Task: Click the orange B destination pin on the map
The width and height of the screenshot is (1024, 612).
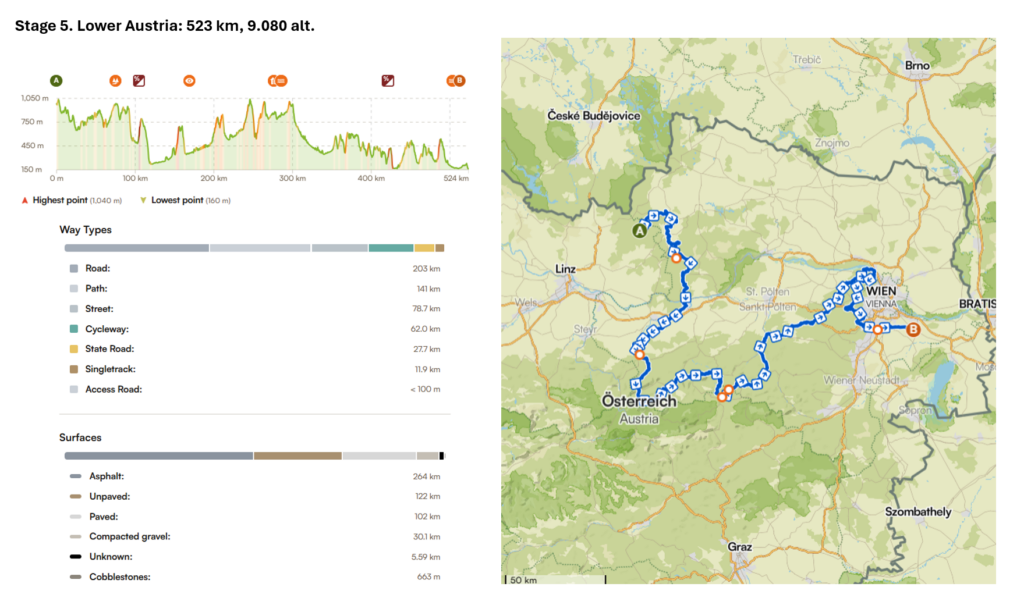Action: coord(912,327)
